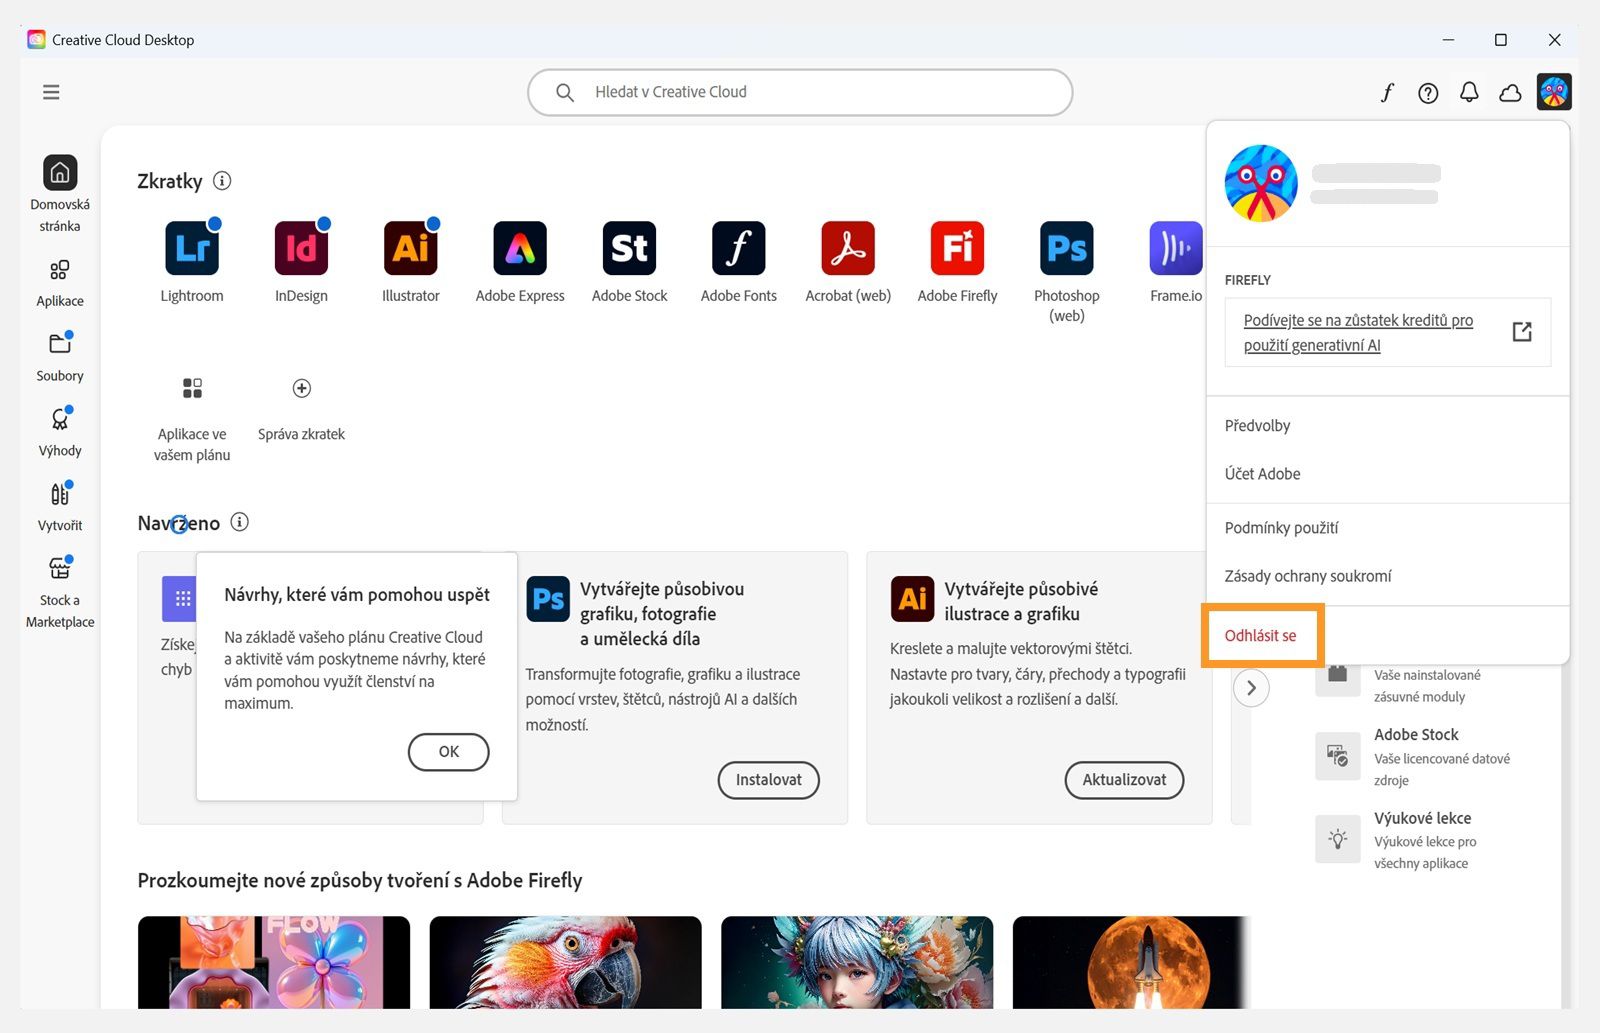Image resolution: width=1600 pixels, height=1033 pixels.
Task: Click the Photoshop icon in suggestion card
Action: click(548, 599)
